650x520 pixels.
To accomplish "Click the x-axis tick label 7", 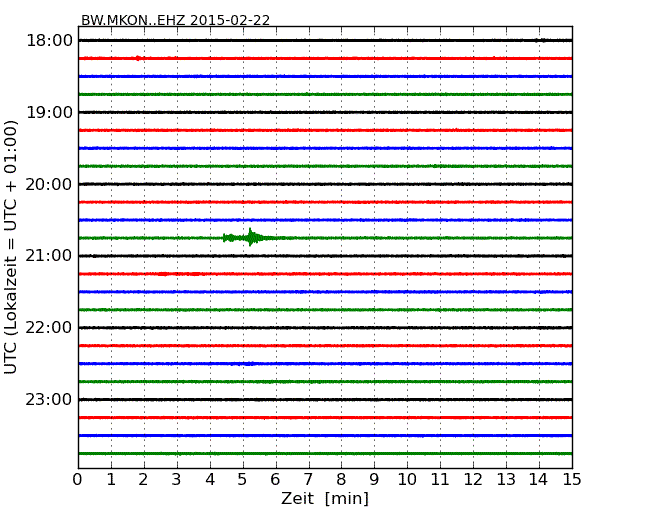I will pos(308,480).
